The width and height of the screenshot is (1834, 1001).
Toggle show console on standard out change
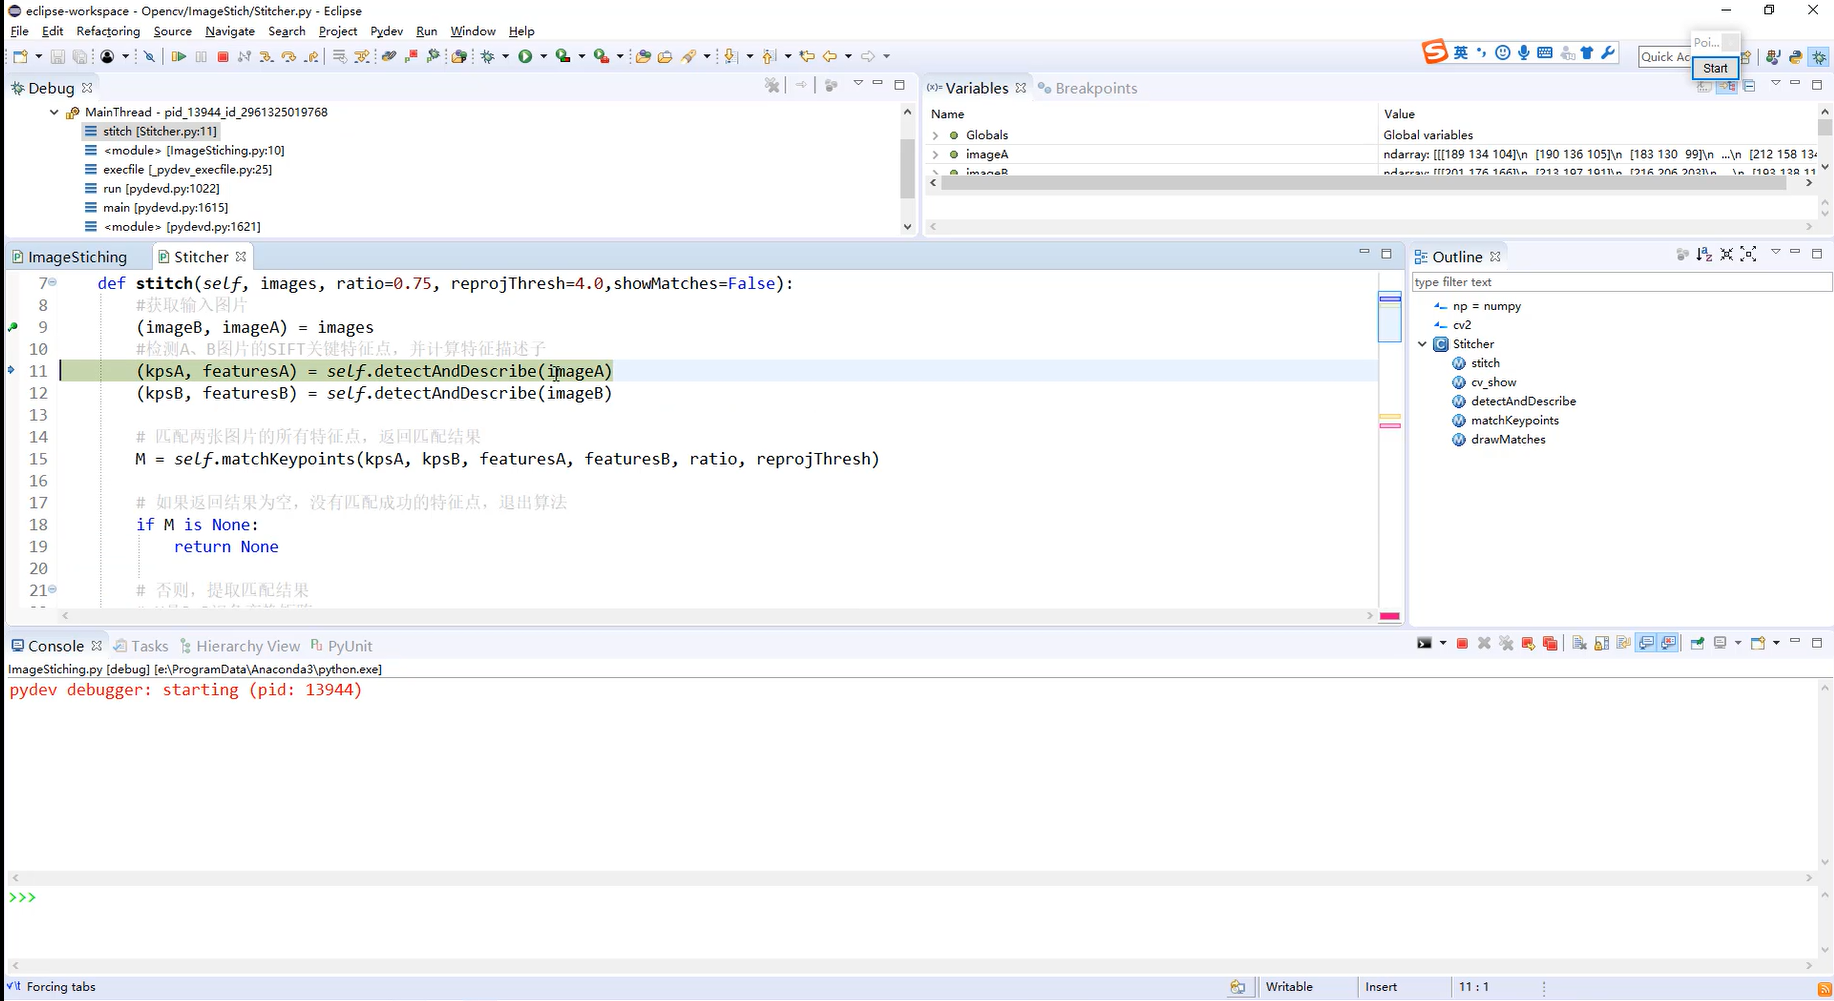click(1646, 643)
